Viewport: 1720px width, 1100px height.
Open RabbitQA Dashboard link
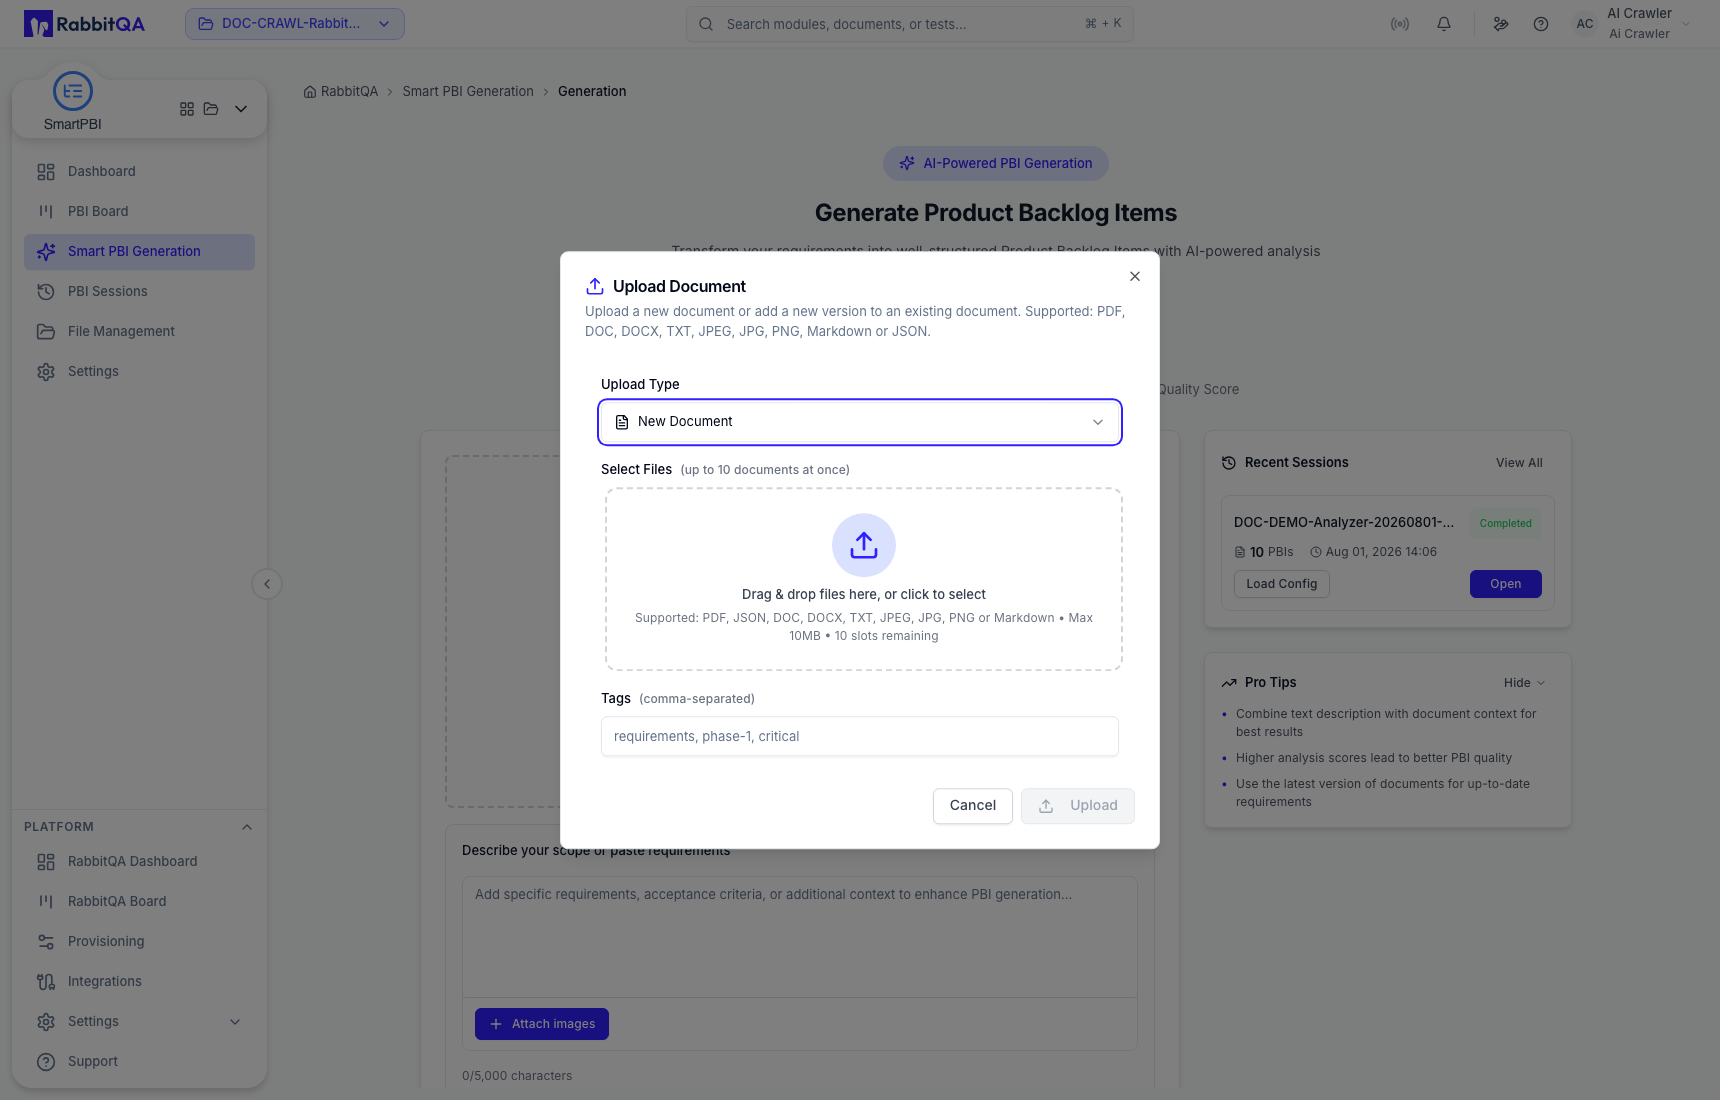point(139,861)
